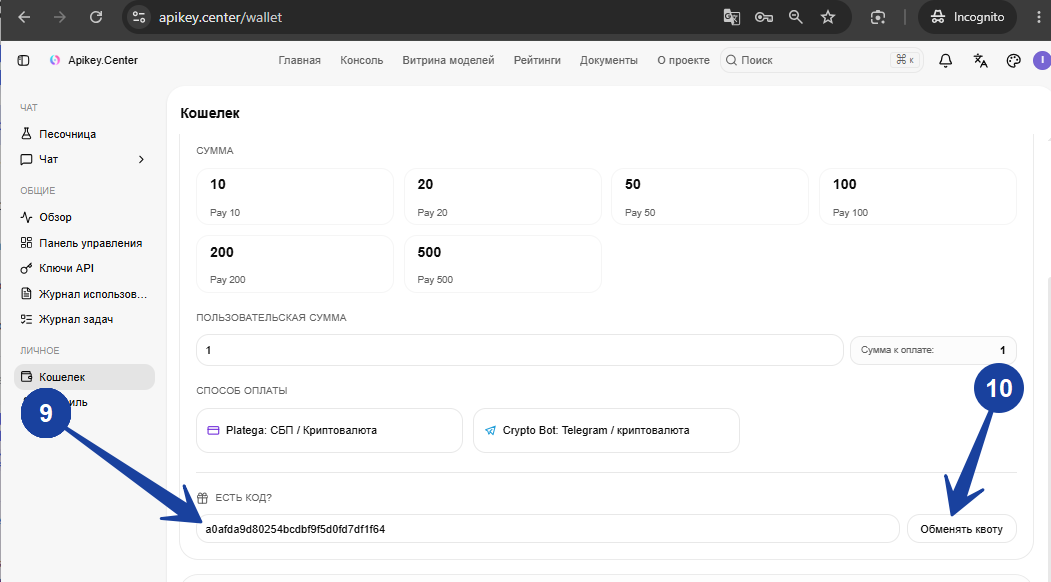Open the language translate icon
1051x582 pixels.
[x=980, y=60]
